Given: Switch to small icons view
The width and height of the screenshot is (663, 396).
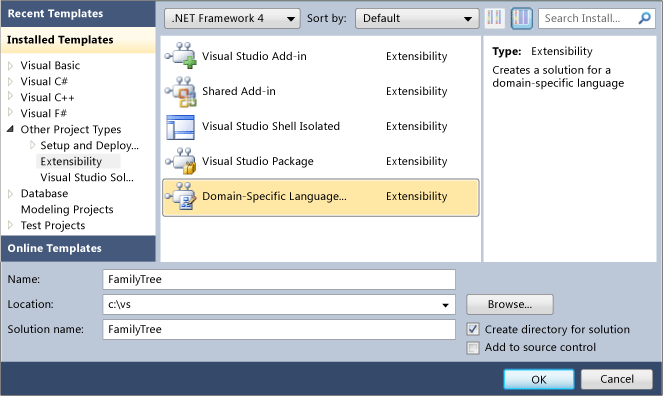Looking at the screenshot, I should 494,18.
